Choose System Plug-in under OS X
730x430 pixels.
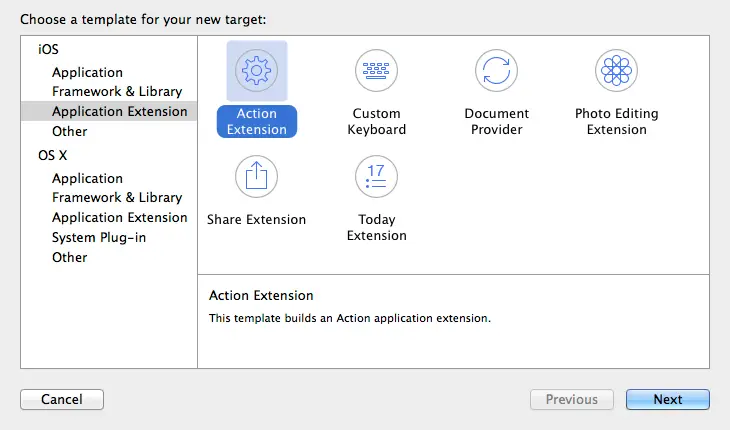[x=98, y=237]
